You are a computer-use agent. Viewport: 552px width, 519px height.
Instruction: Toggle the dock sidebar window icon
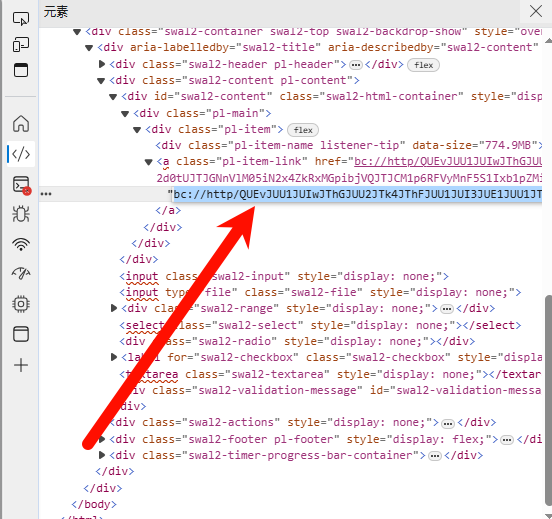[21, 70]
